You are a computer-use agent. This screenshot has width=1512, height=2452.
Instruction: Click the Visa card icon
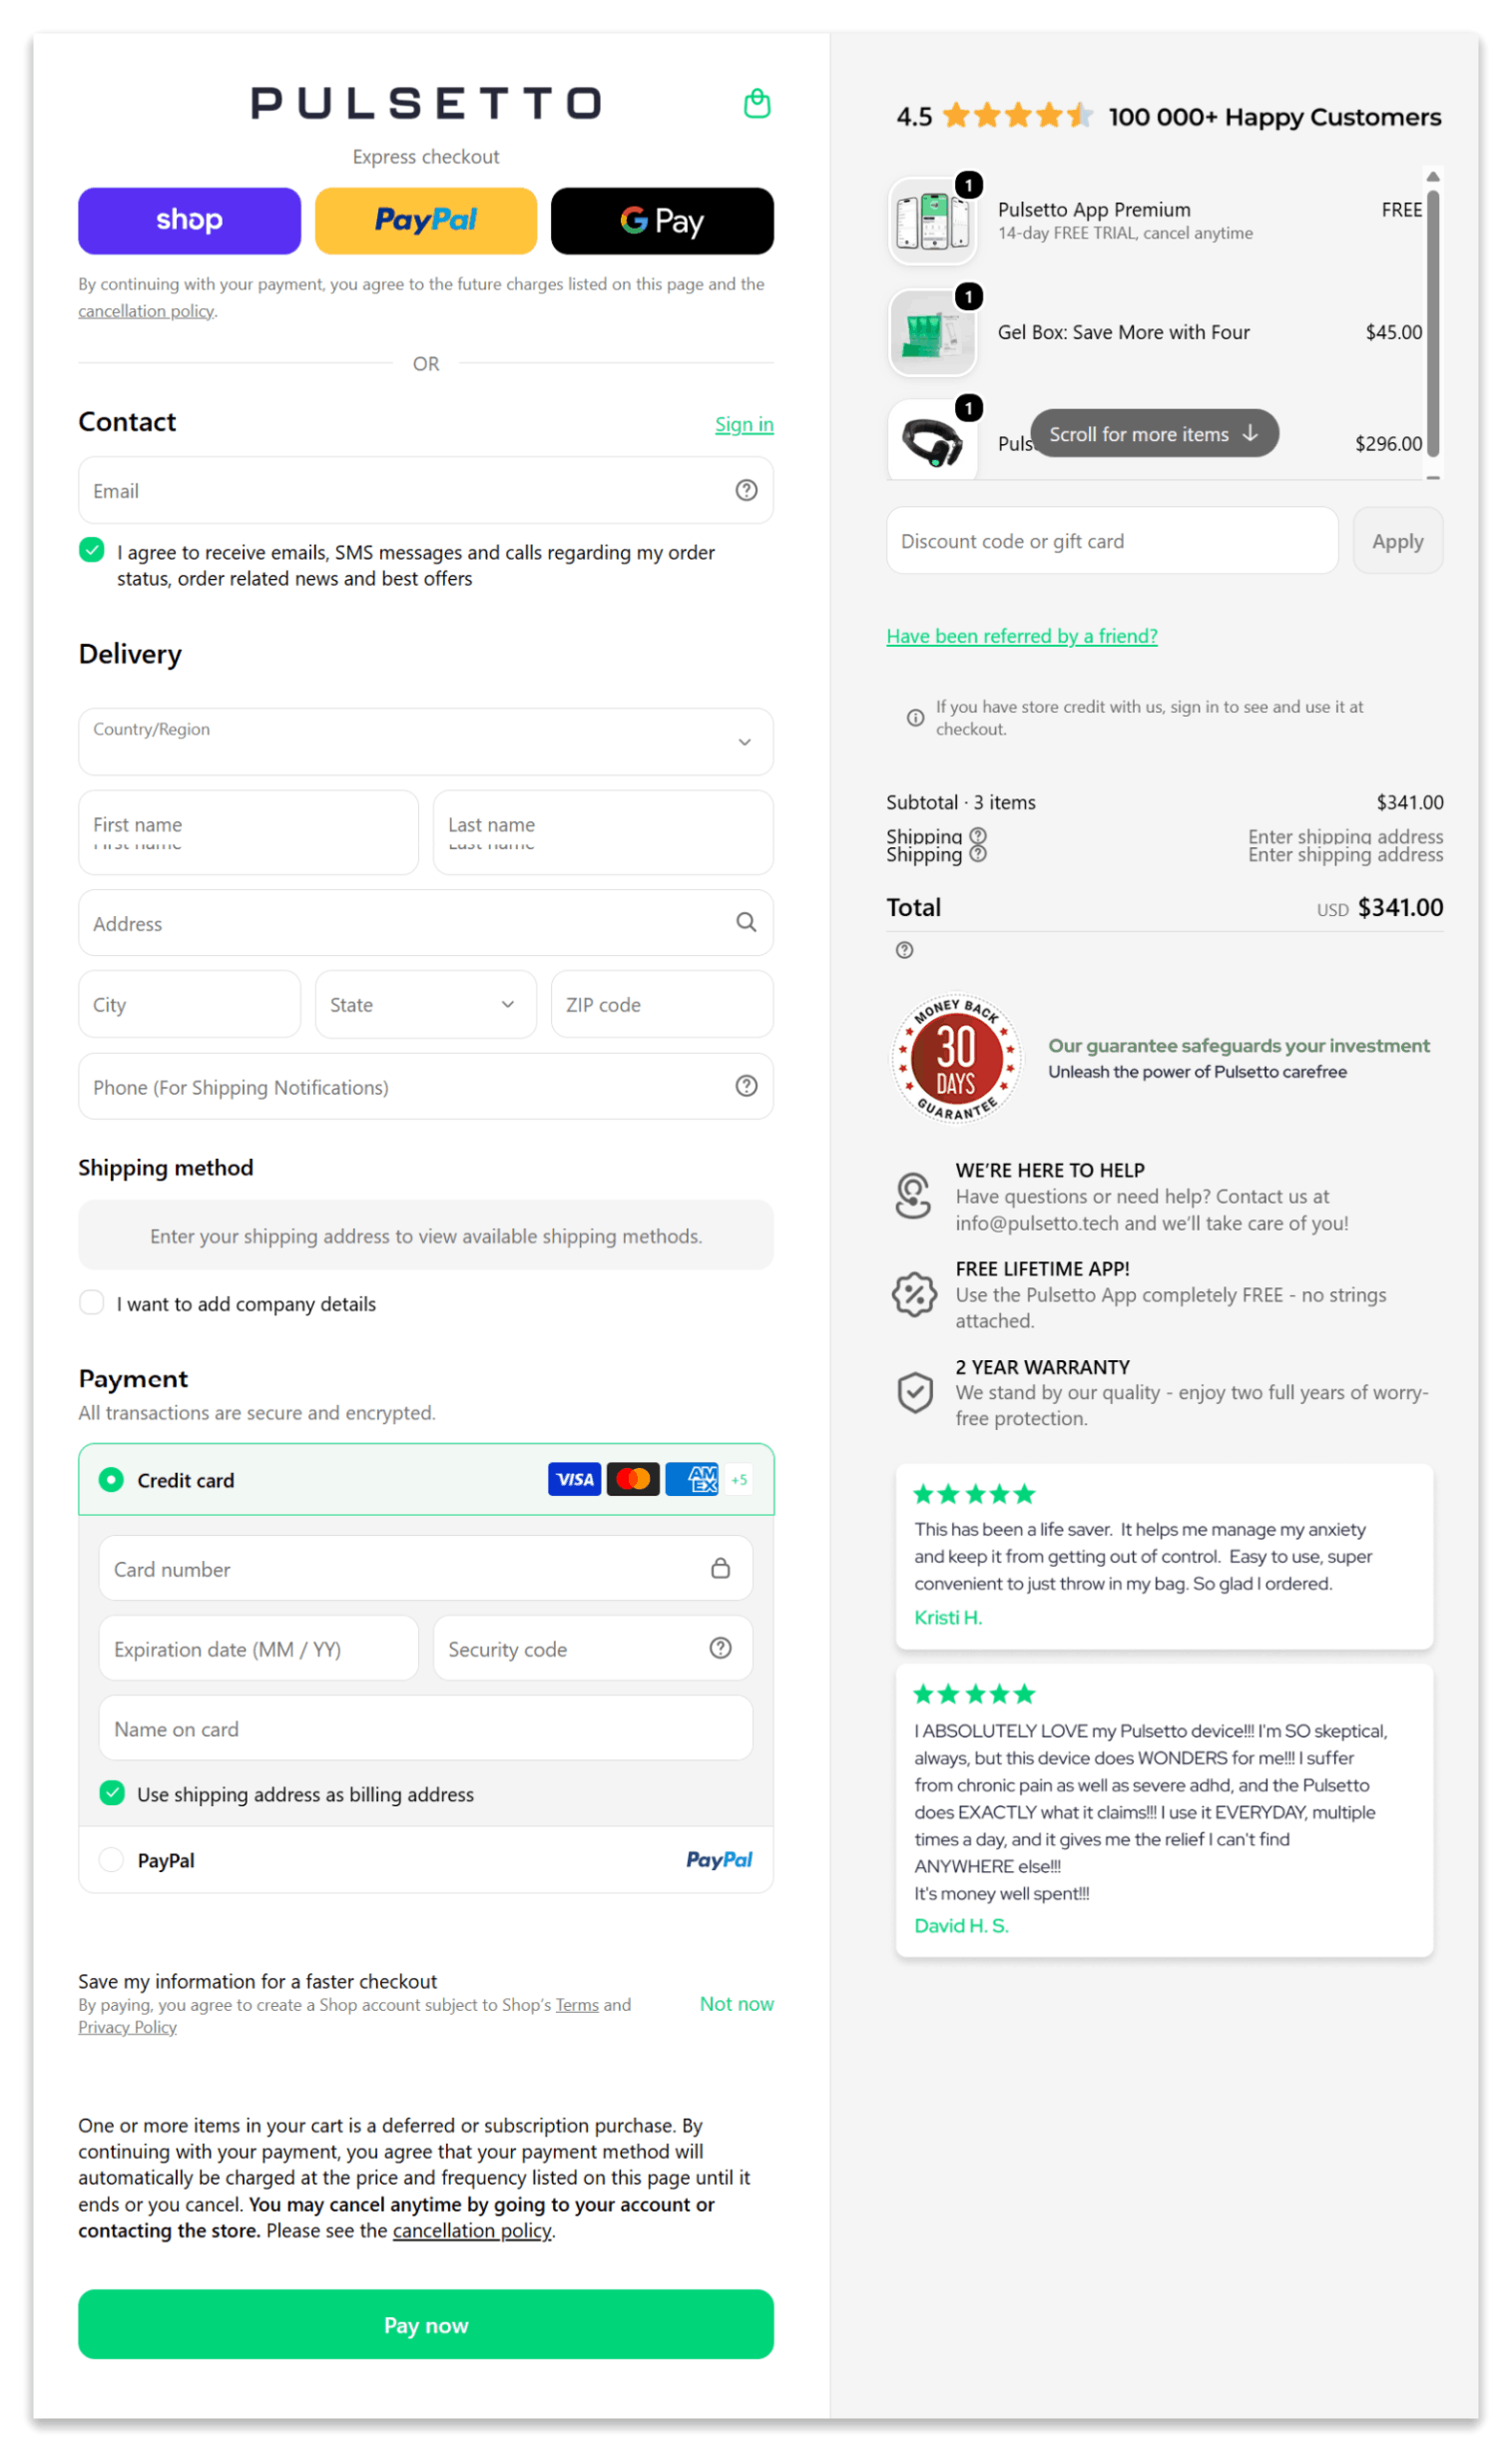(x=574, y=1479)
